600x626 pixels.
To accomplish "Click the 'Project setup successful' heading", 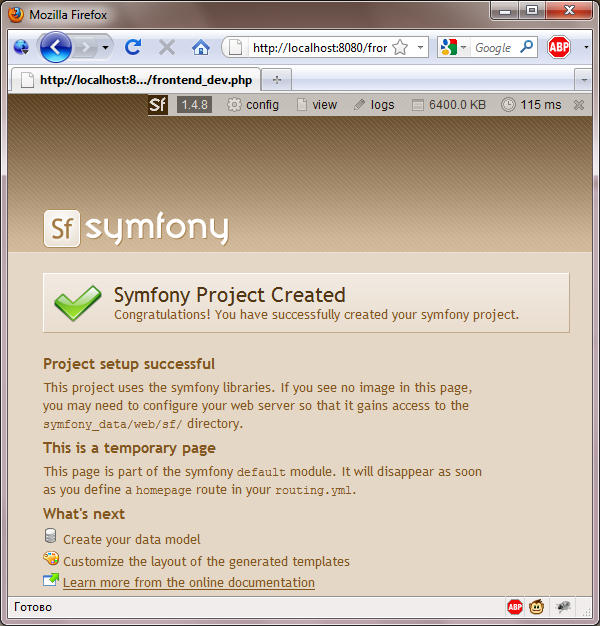I will click(129, 364).
